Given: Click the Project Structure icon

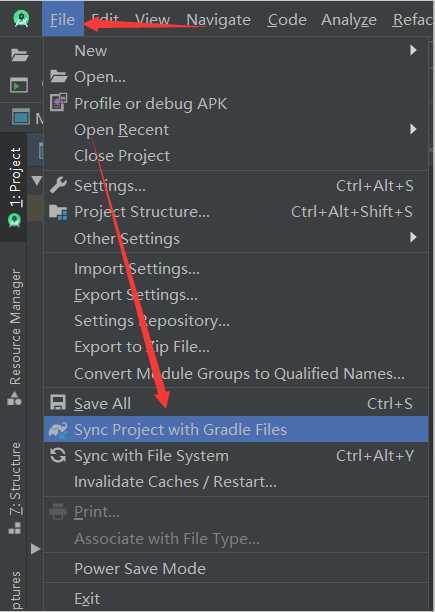Looking at the screenshot, I should point(58,212).
